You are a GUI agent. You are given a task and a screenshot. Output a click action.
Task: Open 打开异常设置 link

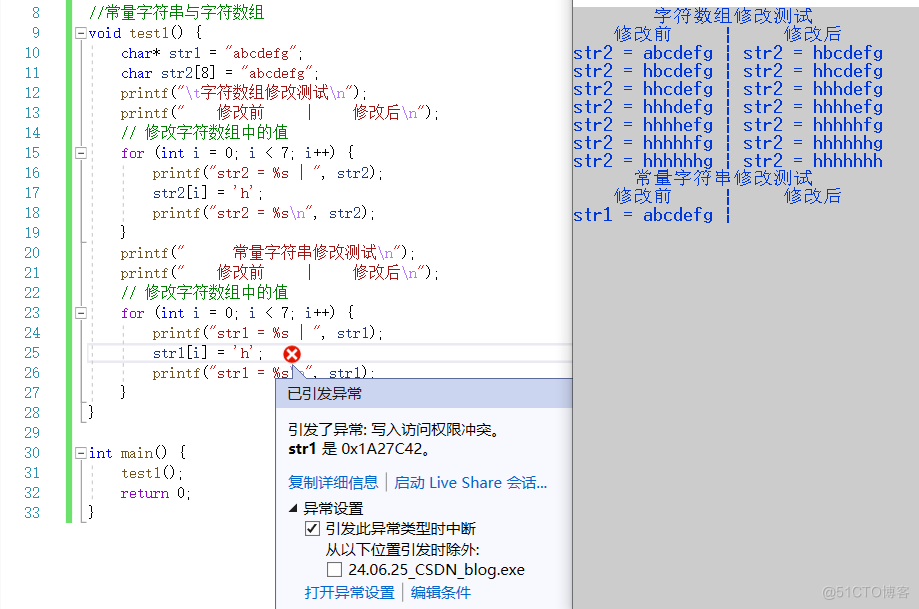[349, 593]
